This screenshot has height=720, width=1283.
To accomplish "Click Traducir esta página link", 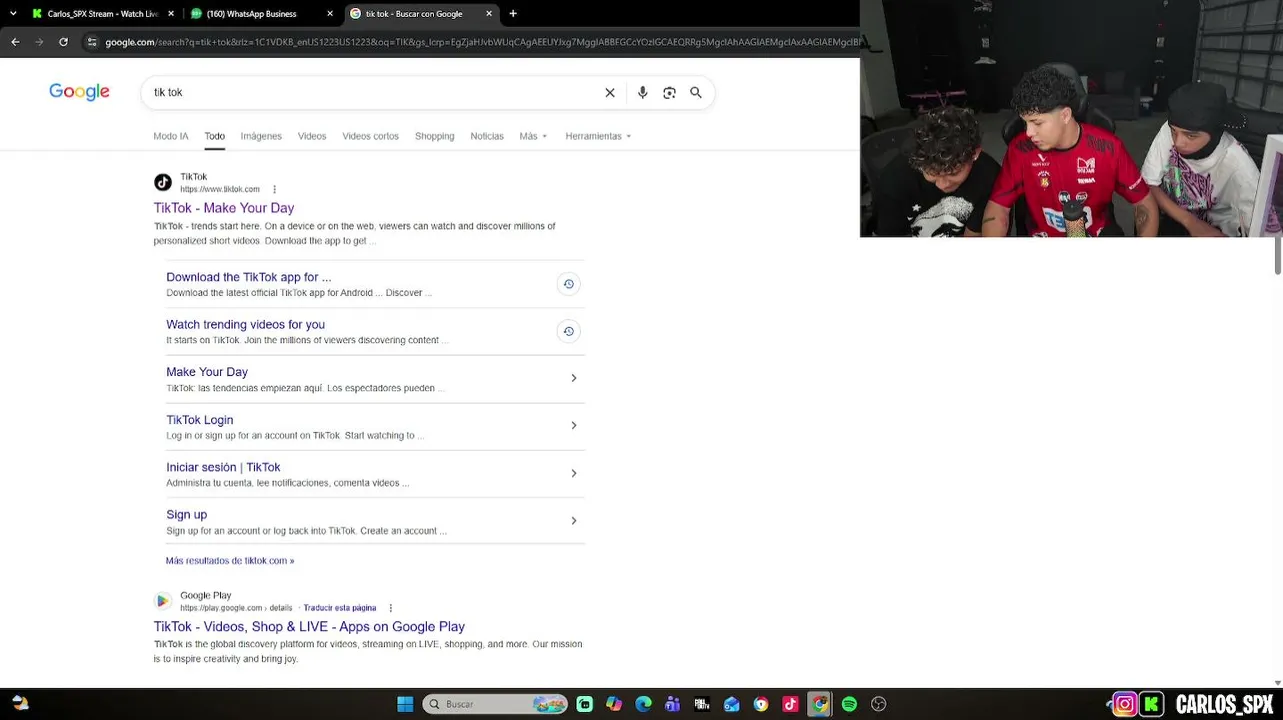I will (340, 608).
